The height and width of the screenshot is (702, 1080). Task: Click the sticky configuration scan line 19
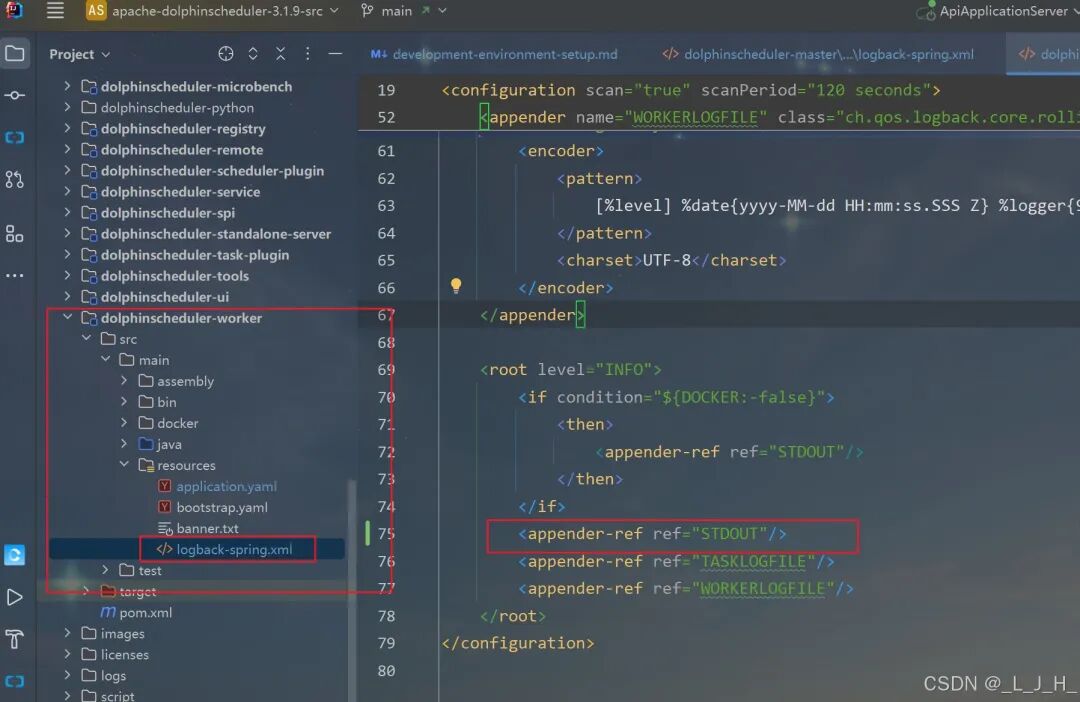pyautogui.click(x=691, y=90)
